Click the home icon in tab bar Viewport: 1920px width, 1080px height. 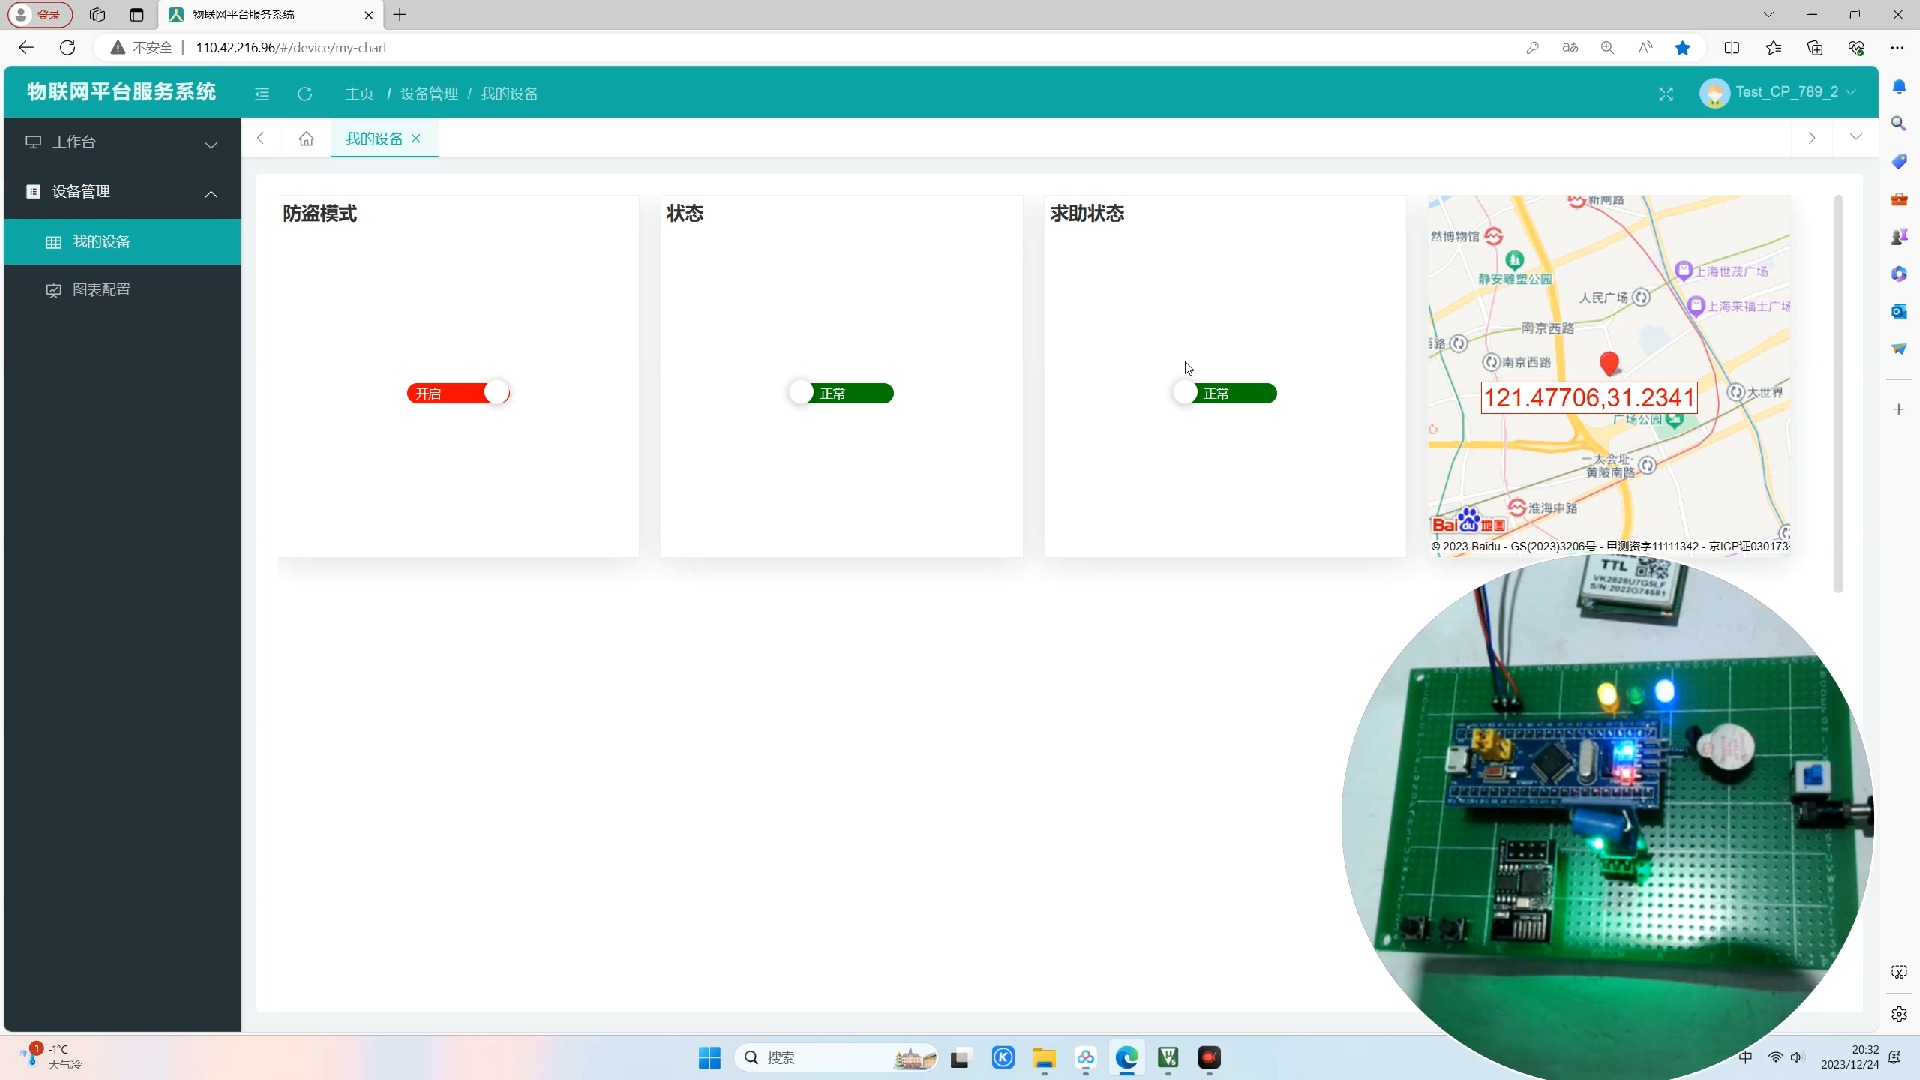[306, 139]
